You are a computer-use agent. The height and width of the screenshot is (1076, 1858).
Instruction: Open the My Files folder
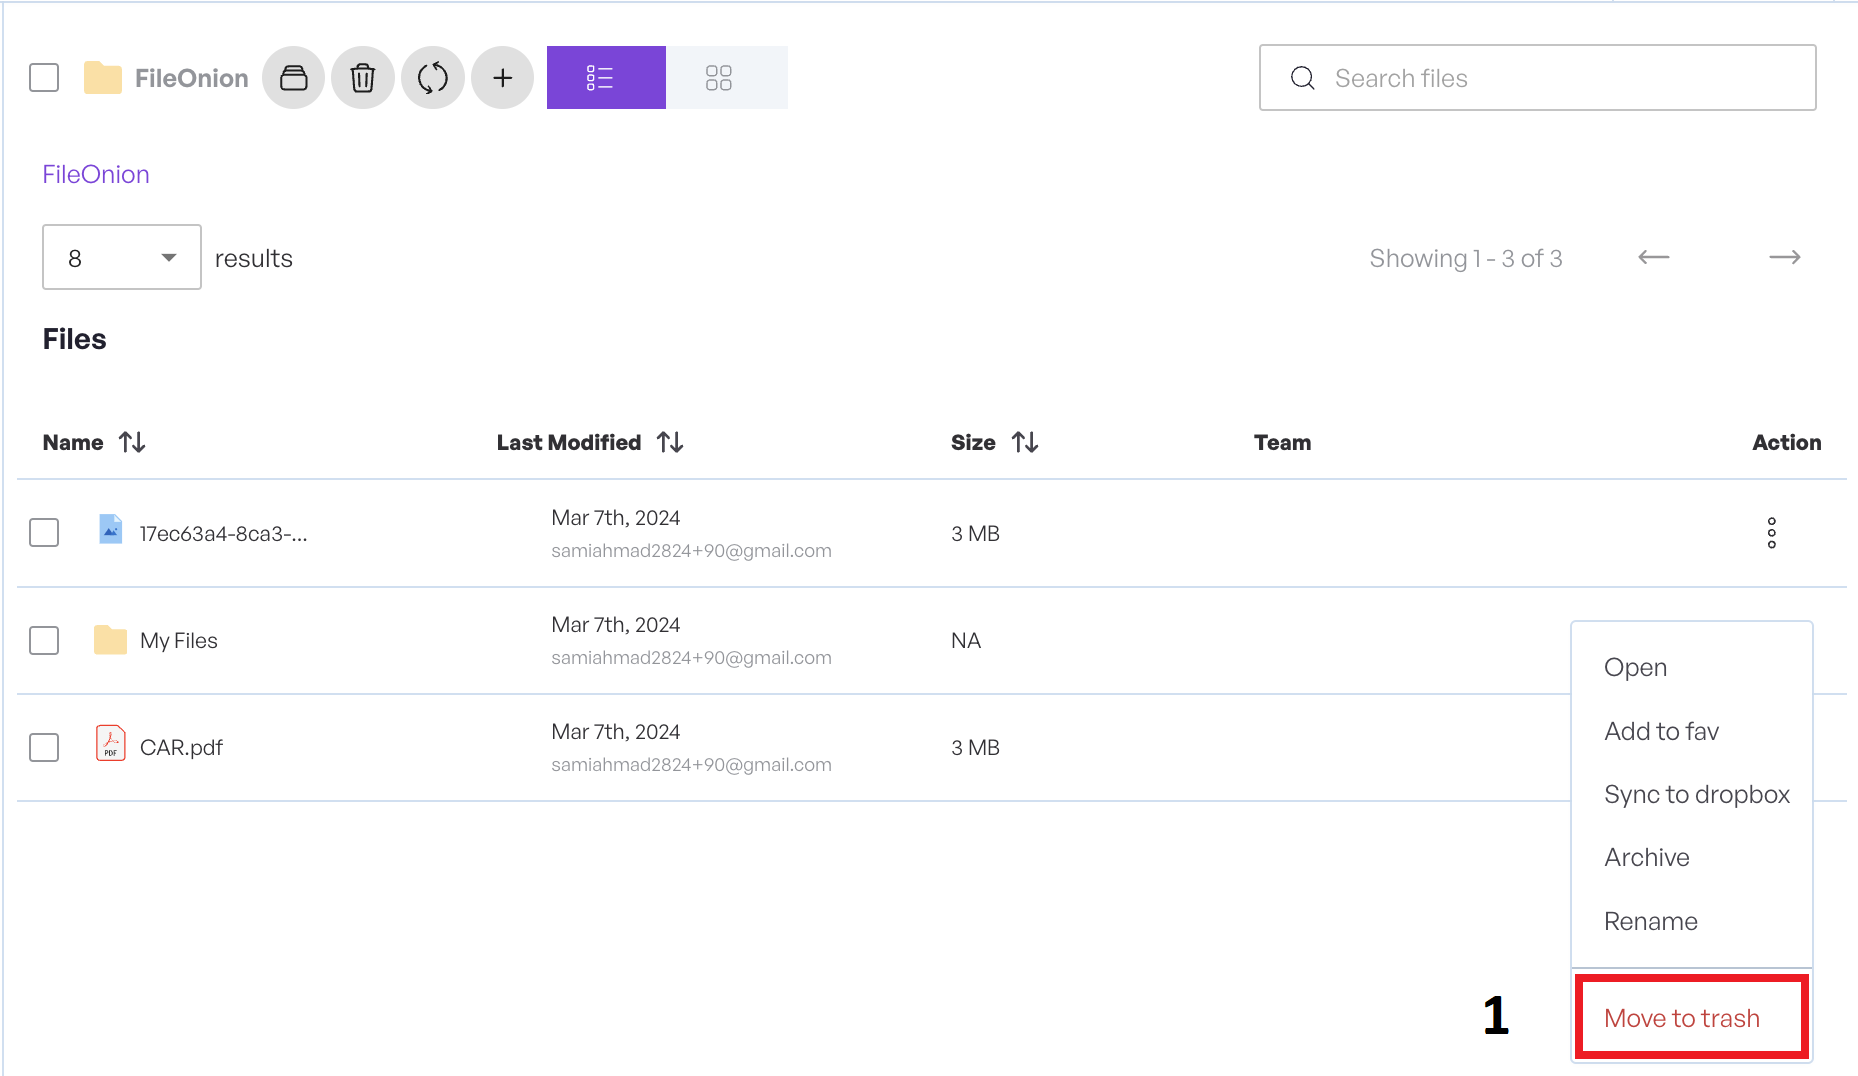[179, 640]
